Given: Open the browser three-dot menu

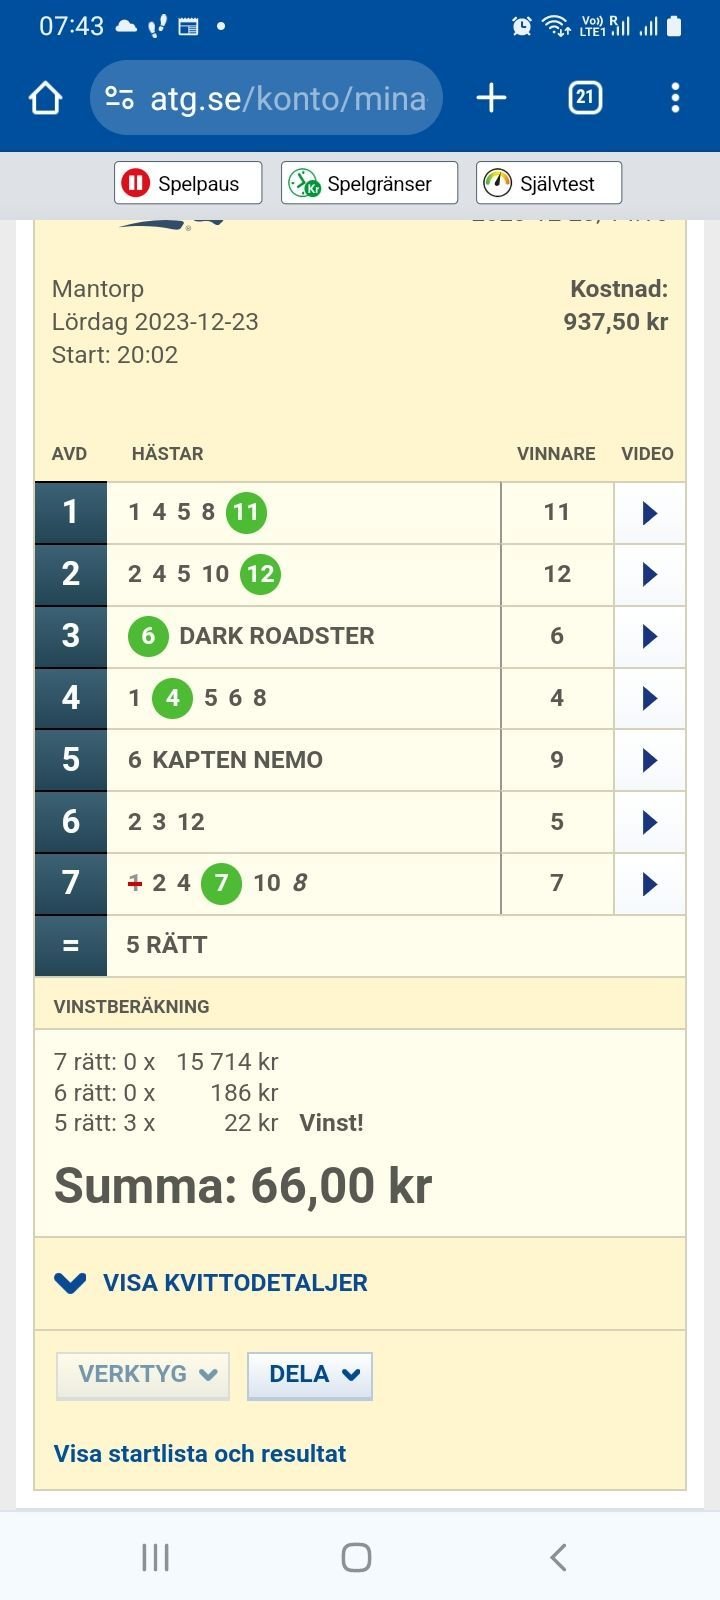Looking at the screenshot, I should [675, 98].
